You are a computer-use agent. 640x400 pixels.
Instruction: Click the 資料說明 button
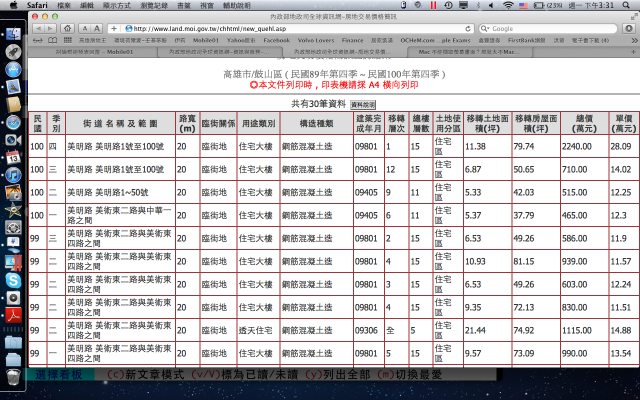363,105
